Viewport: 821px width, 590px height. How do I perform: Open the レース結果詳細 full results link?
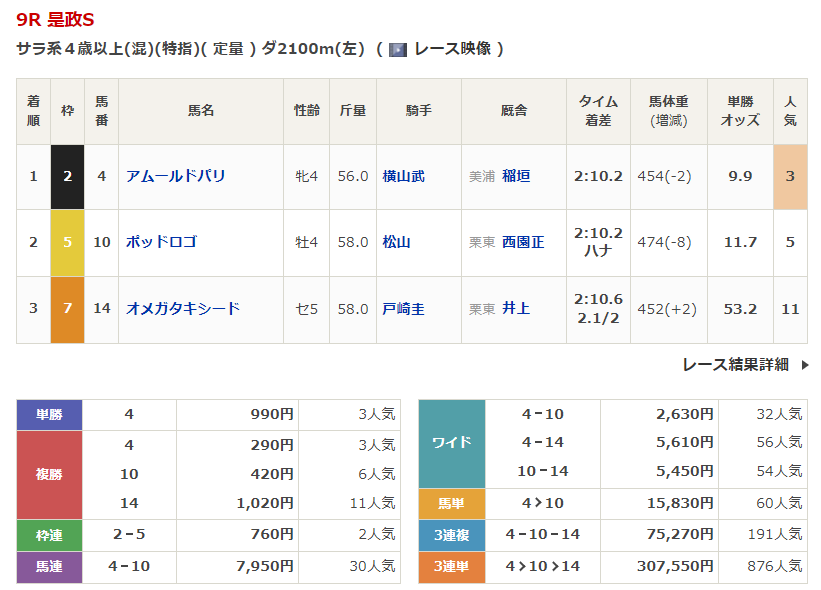pos(735,365)
